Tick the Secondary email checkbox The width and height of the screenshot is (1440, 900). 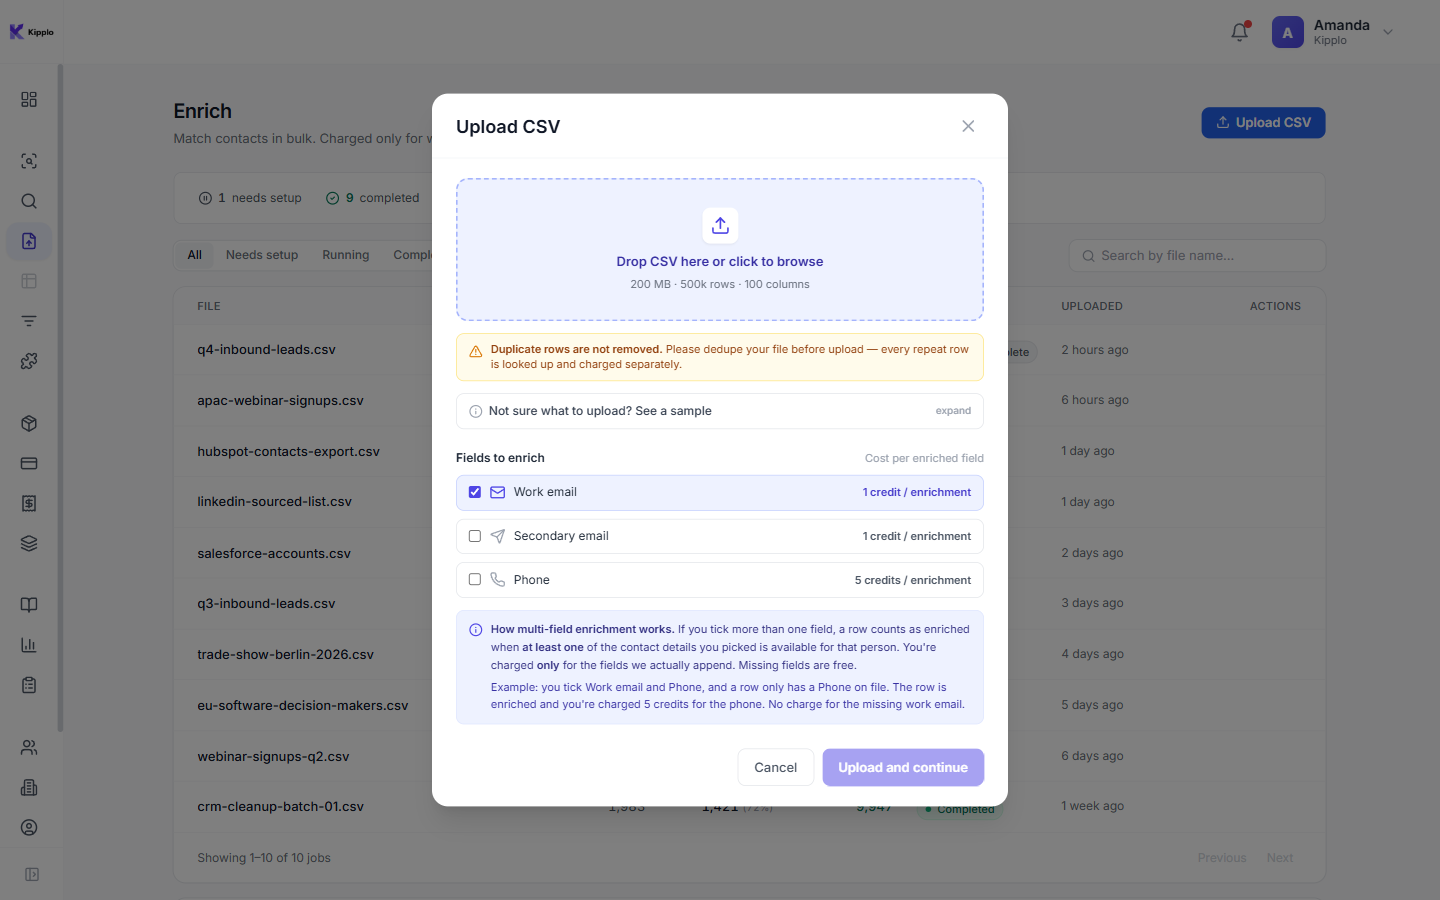475,536
